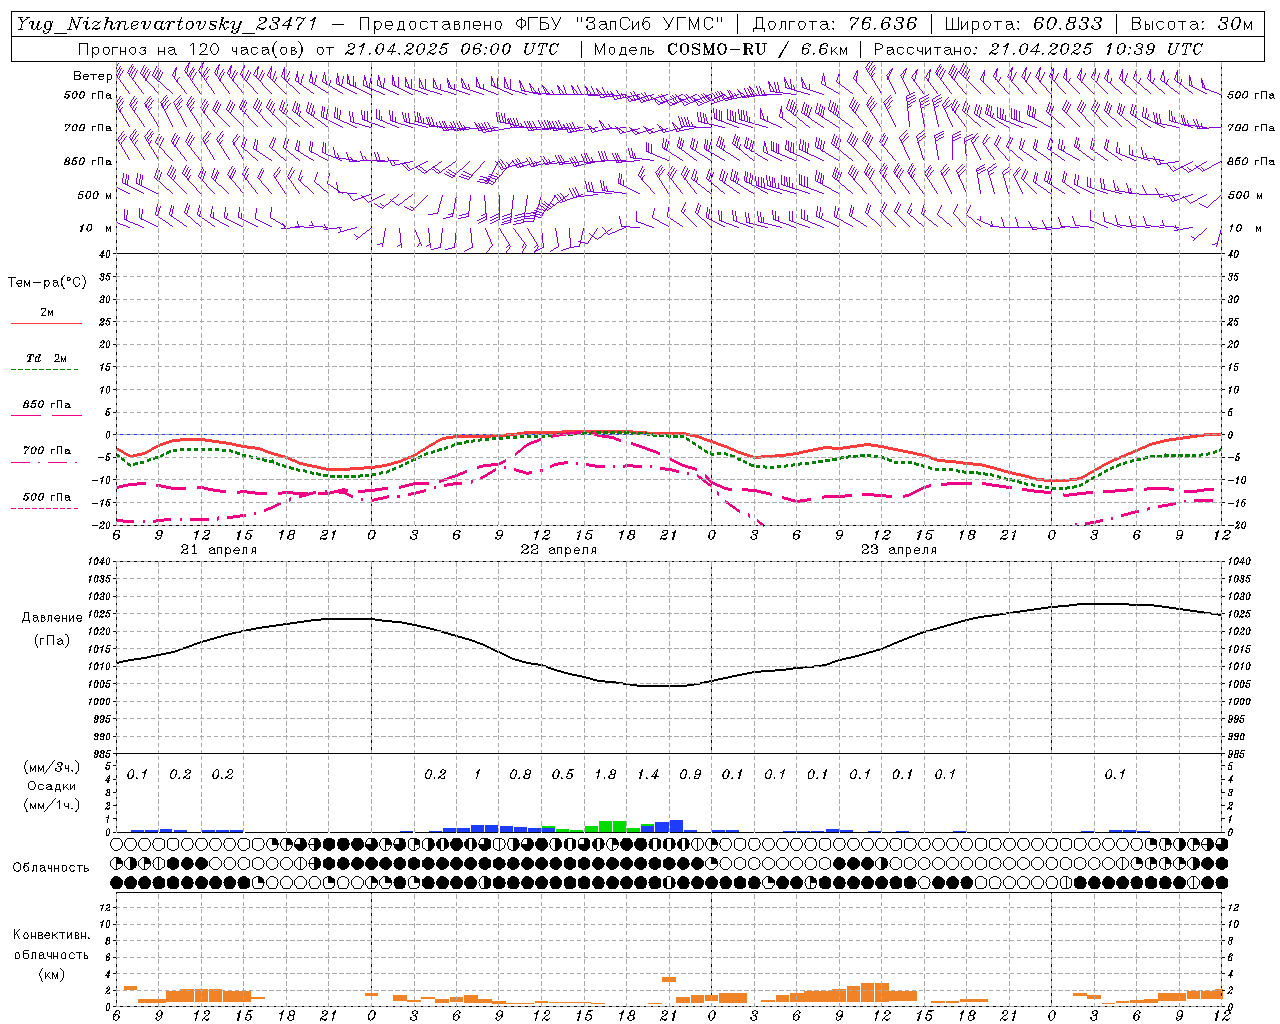
Task: Click the Рассчитано: 21.04.2025 10:39 UTC timestamp
Action: coord(1038,49)
